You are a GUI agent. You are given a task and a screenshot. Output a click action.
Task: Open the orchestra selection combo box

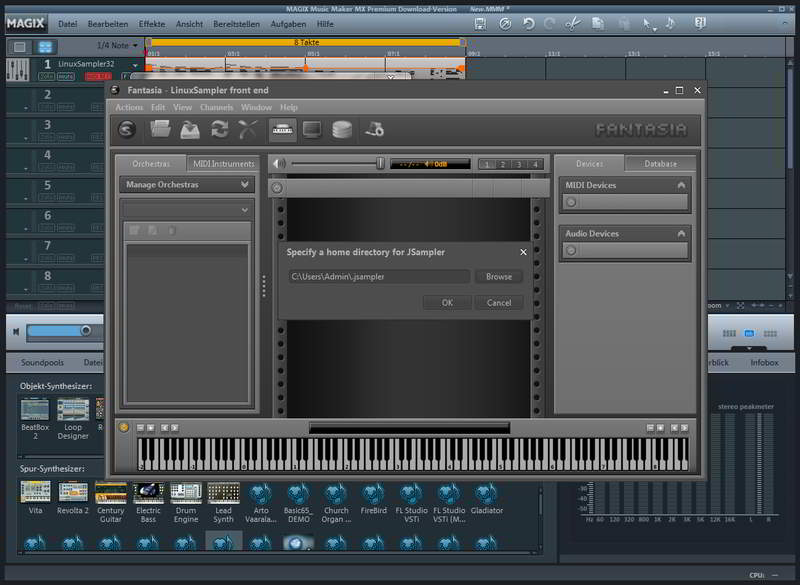point(187,210)
